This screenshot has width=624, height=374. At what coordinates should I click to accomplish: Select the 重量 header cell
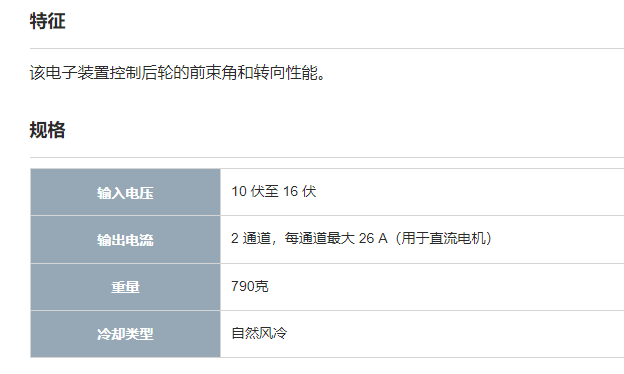[x=125, y=287]
